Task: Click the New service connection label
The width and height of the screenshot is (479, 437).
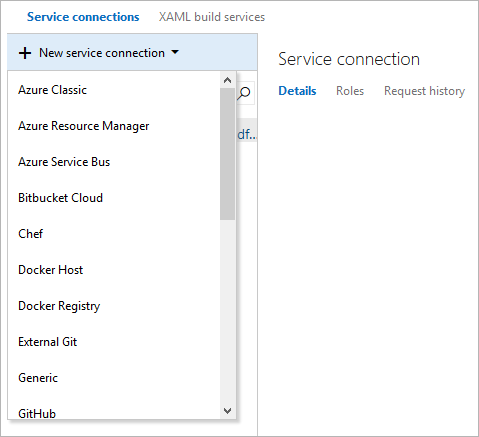Action: tap(102, 53)
